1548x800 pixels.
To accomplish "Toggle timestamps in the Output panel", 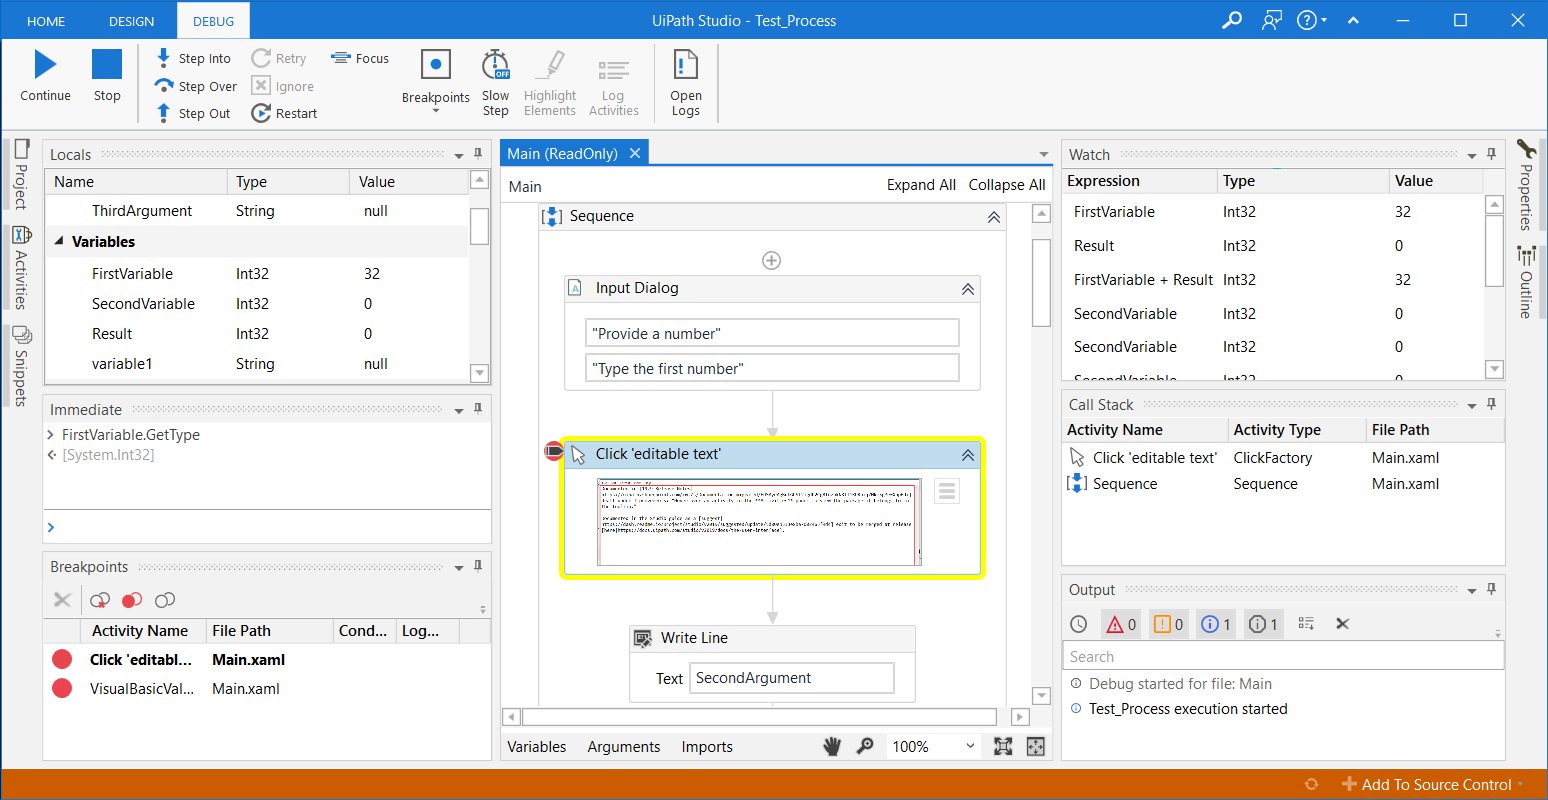I will pyautogui.click(x=1079, y=624).
